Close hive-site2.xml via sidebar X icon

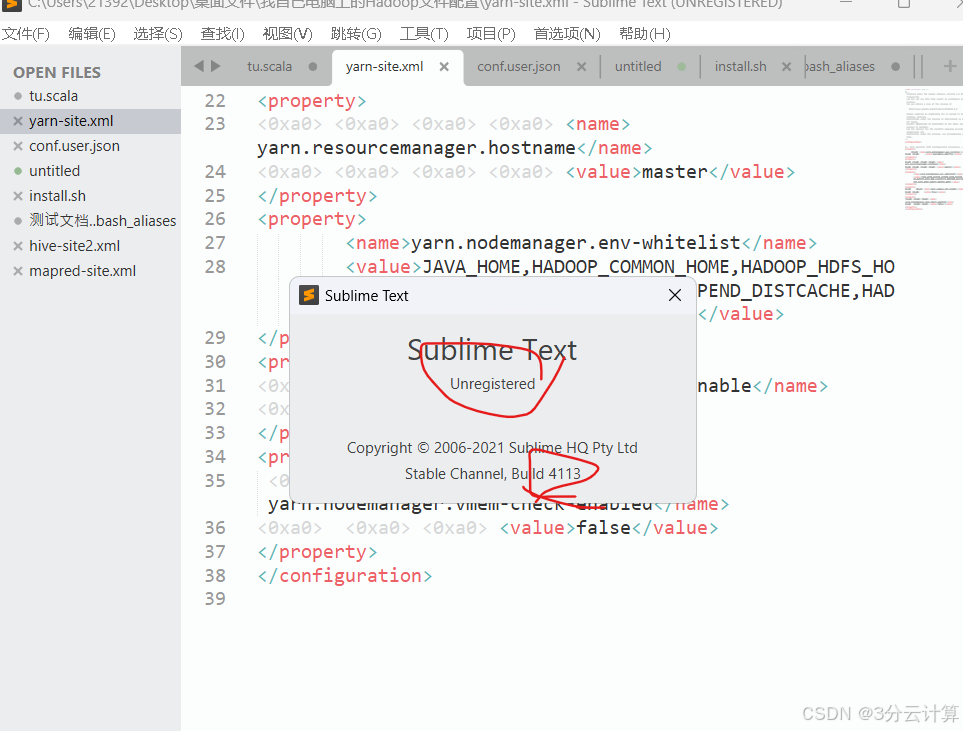18,246
